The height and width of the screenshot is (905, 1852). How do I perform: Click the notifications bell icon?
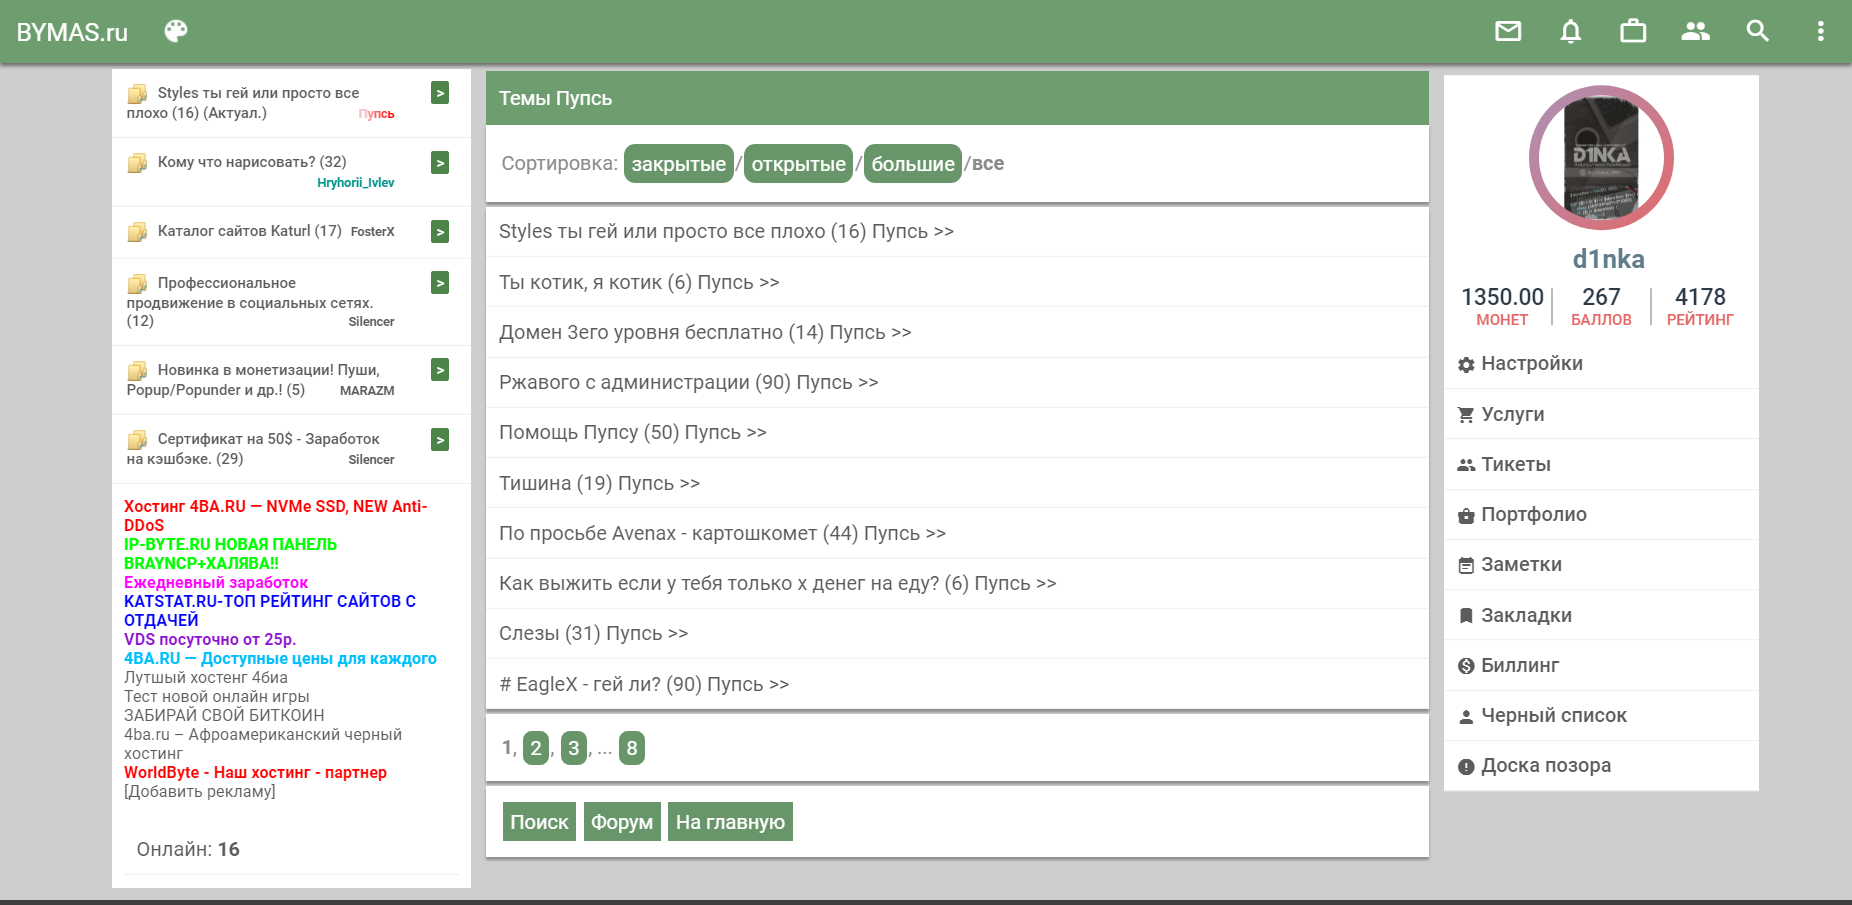pos(1570,32)
